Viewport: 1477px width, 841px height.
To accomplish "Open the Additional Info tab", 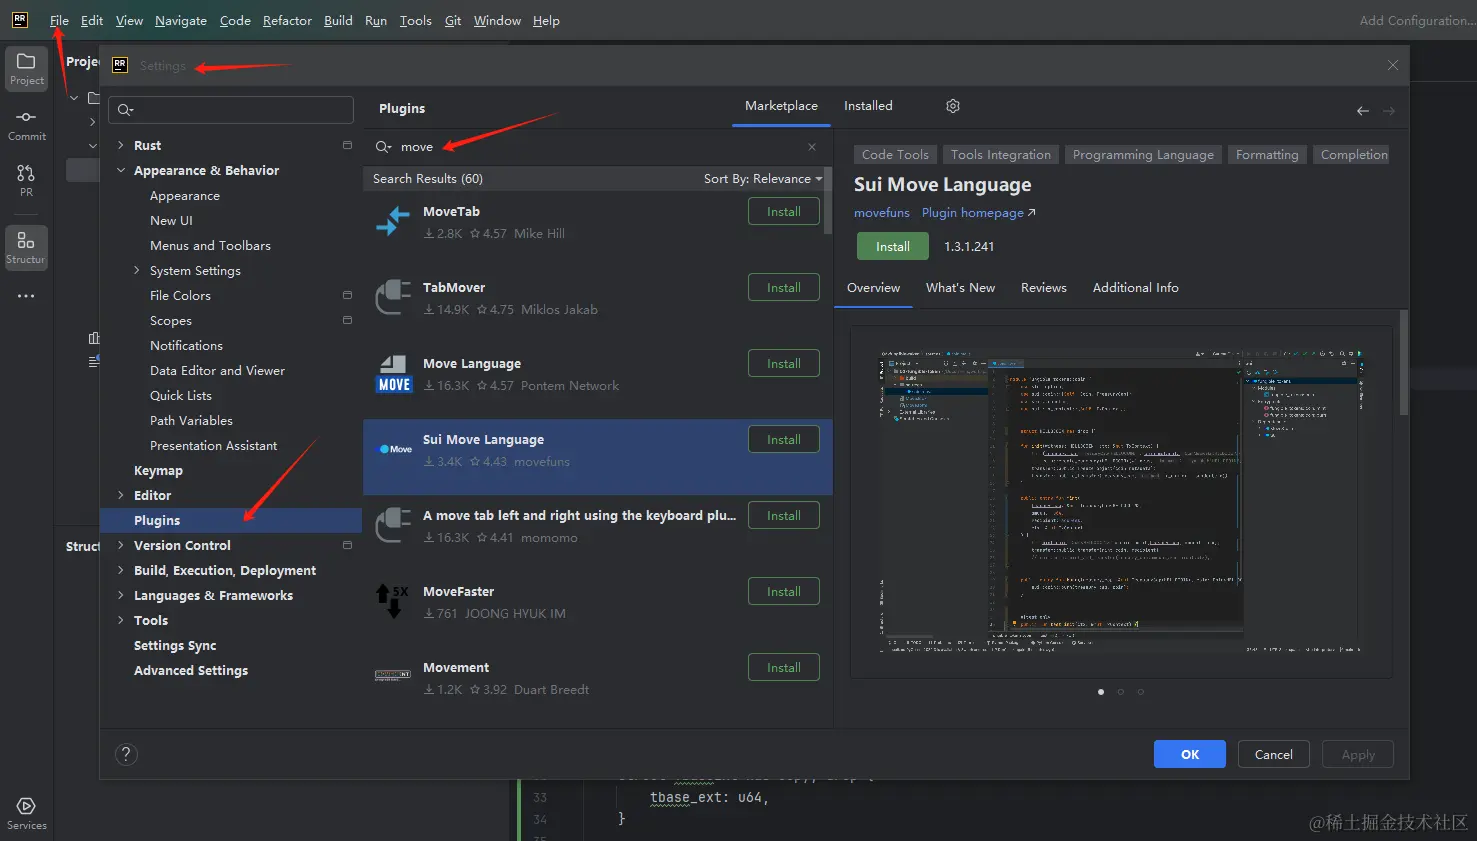I will tap(1135, 288).
